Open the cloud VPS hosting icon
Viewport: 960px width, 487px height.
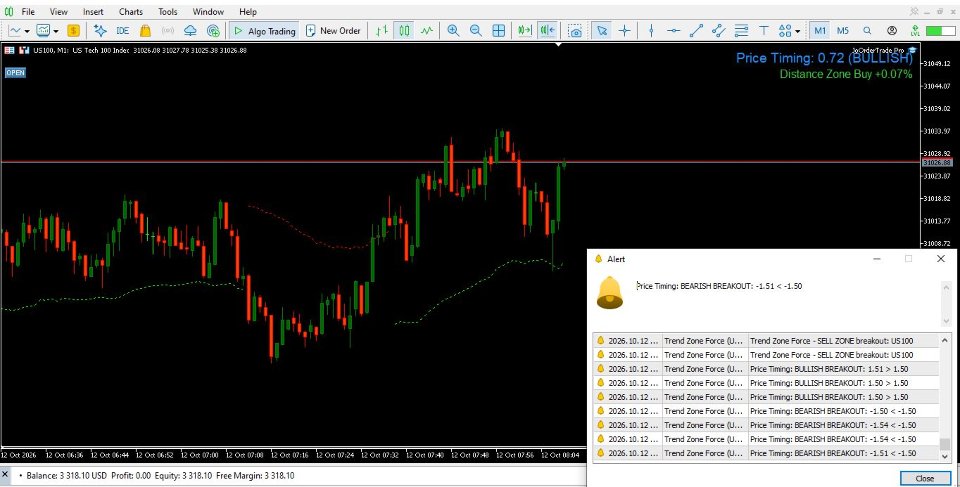point(190,31)
